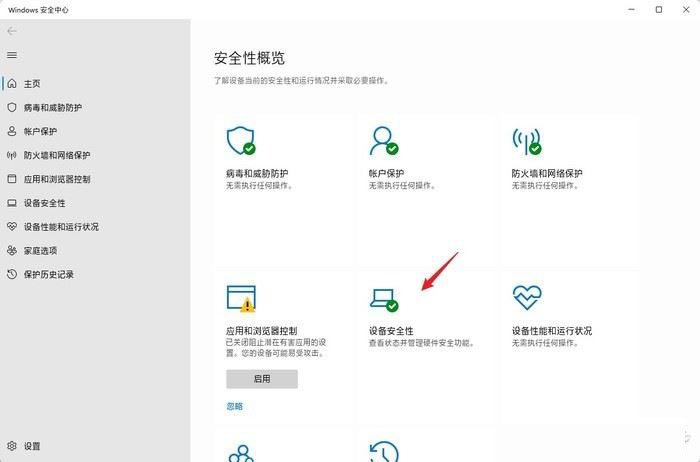Open the large heart icon in the 设备性能和运行状况 card
700x462 pixels.
pos(527,298)
